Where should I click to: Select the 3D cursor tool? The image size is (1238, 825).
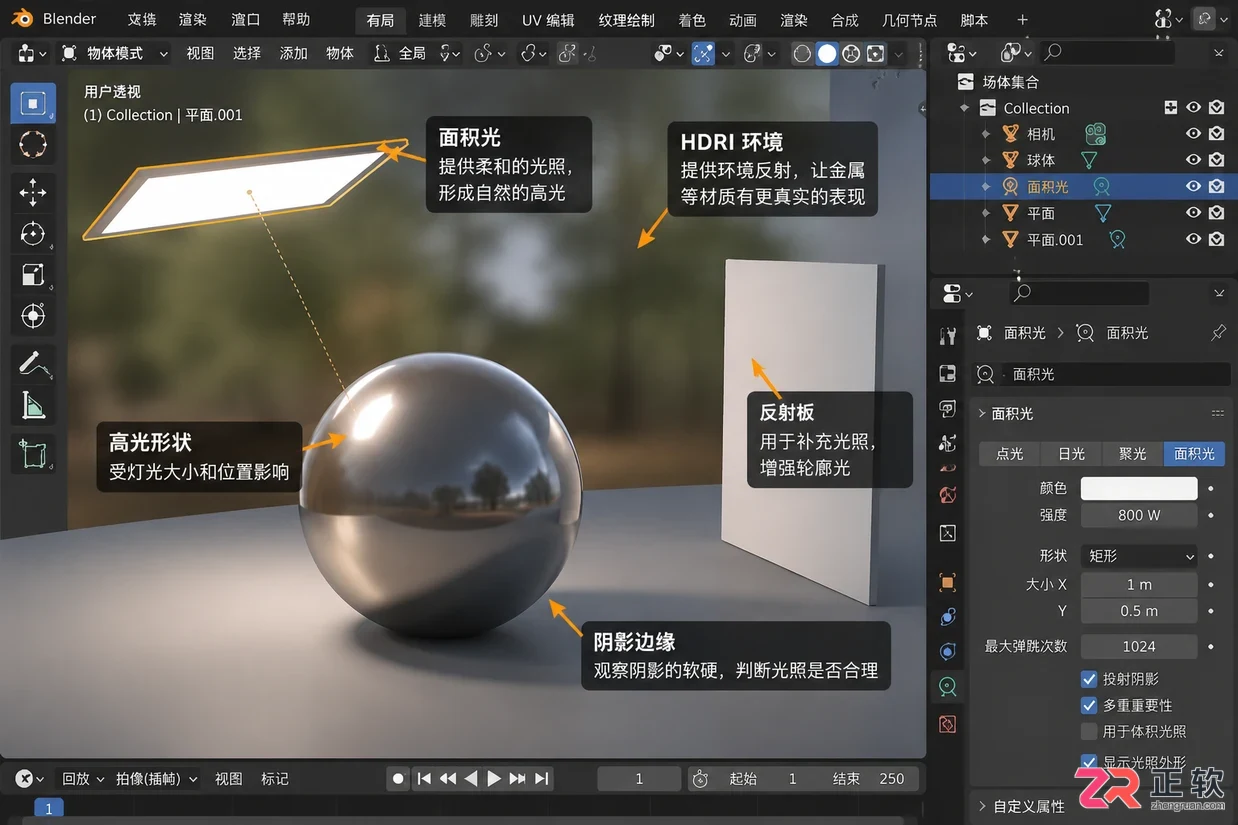[33, 144]
